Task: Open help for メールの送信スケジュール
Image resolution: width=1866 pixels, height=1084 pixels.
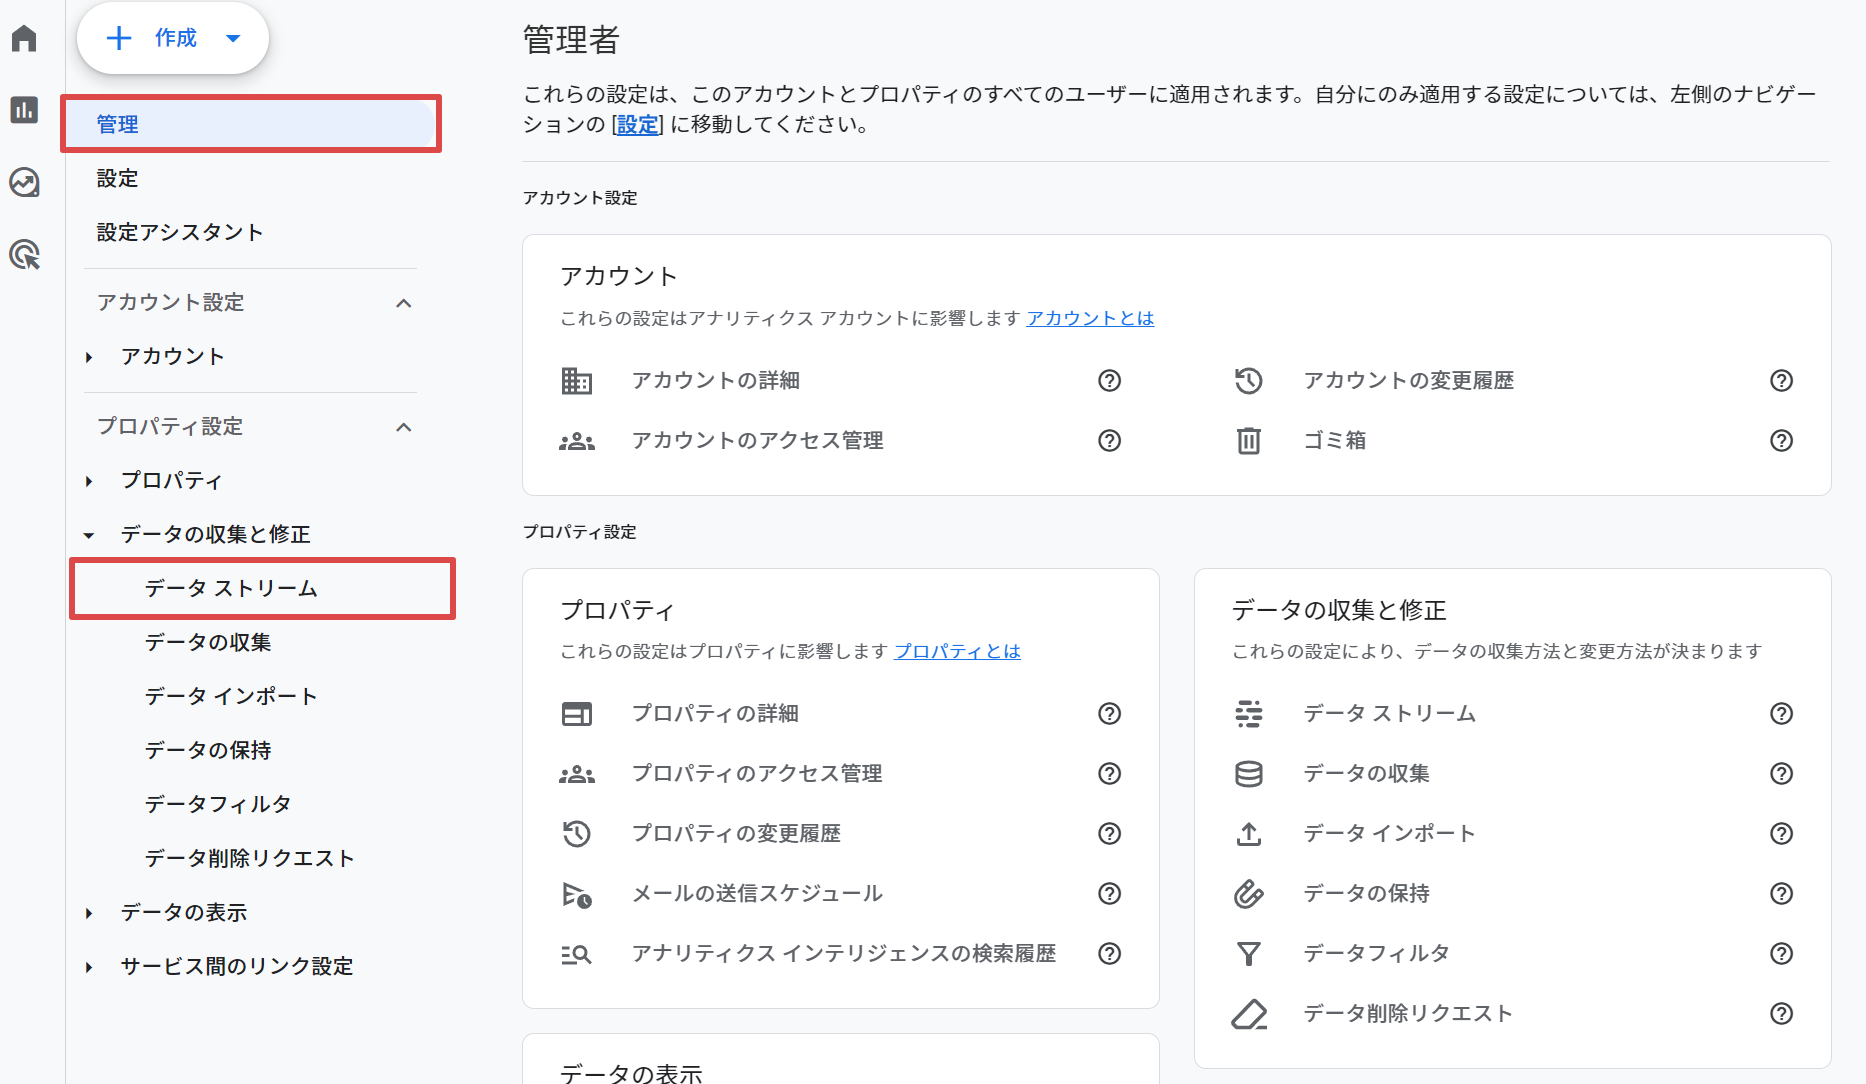Action: [x=1109, y=893]
